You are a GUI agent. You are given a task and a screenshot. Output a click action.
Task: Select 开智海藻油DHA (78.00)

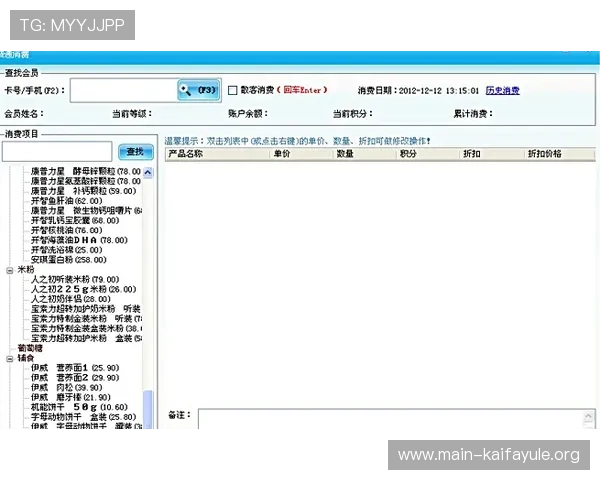point(79,240)
